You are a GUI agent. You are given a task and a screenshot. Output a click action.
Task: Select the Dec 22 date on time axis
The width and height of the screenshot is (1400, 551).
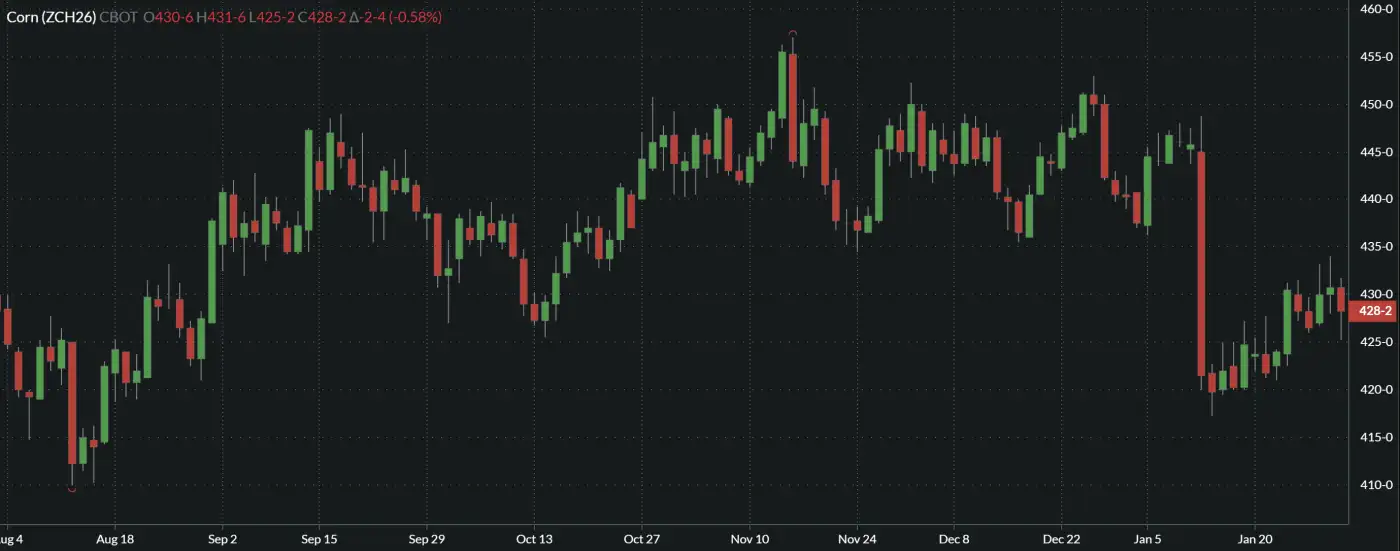pos(1061,538)
